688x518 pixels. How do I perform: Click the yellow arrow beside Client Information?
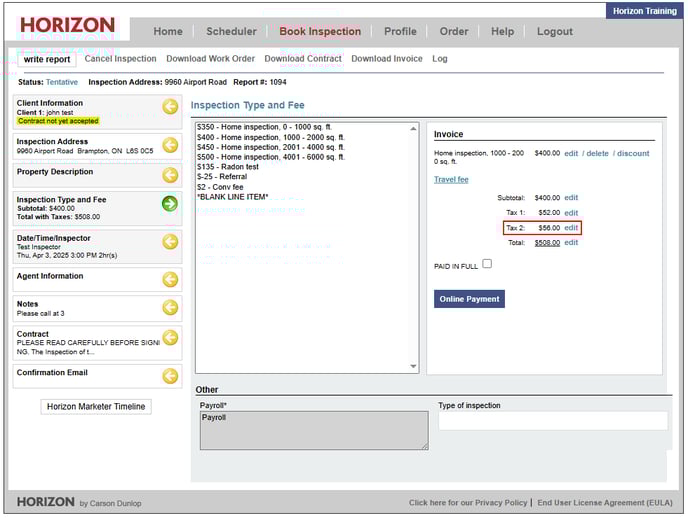170,107
